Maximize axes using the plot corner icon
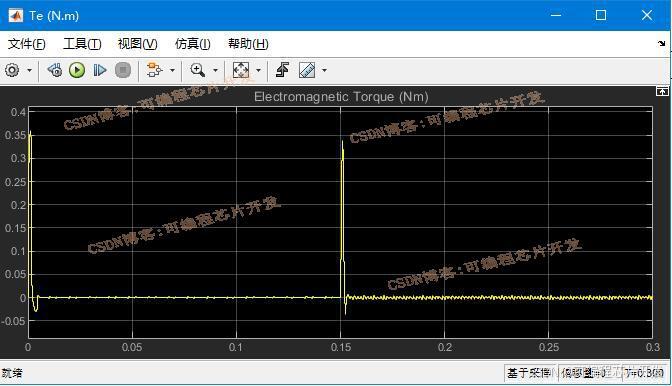Screen dimensions: 672x386 coord(662,91)
